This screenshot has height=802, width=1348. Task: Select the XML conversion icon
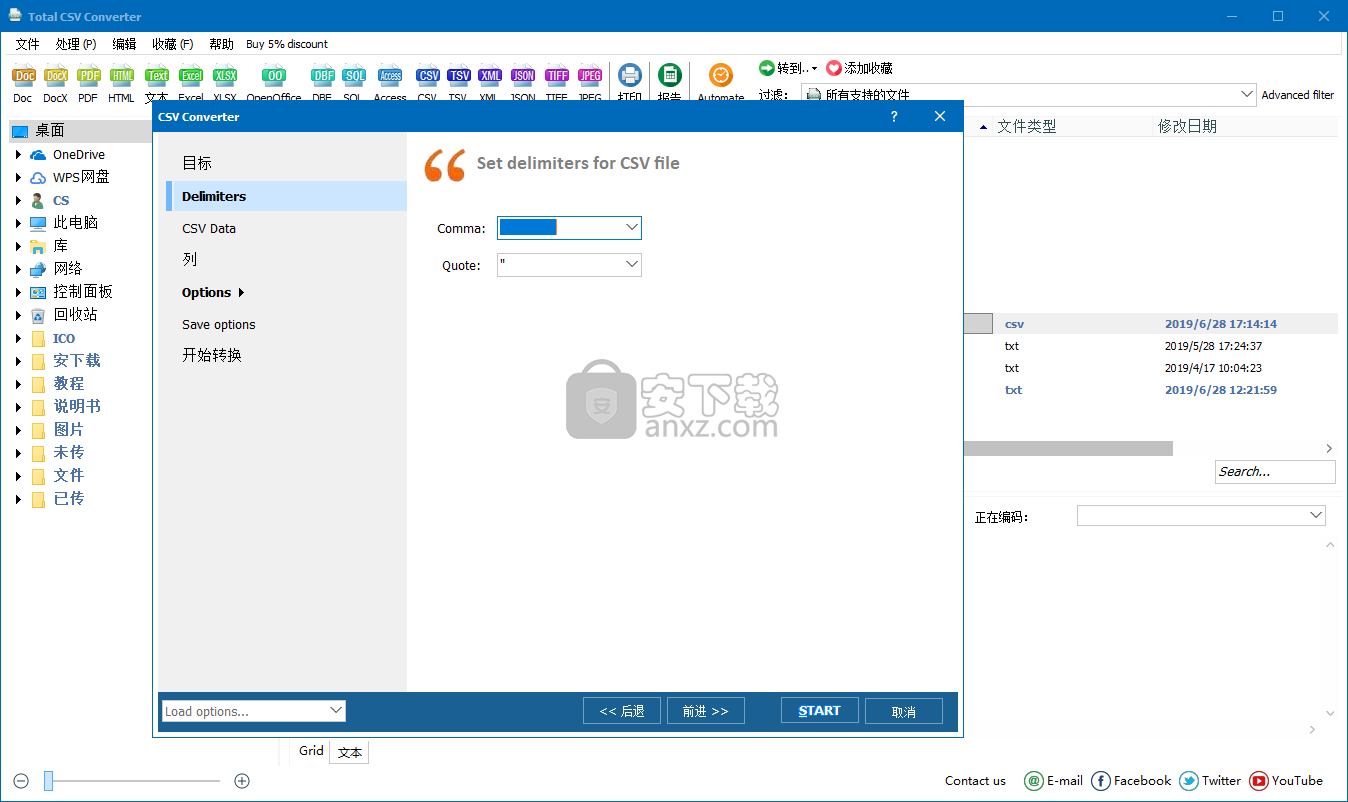[490, 76]
